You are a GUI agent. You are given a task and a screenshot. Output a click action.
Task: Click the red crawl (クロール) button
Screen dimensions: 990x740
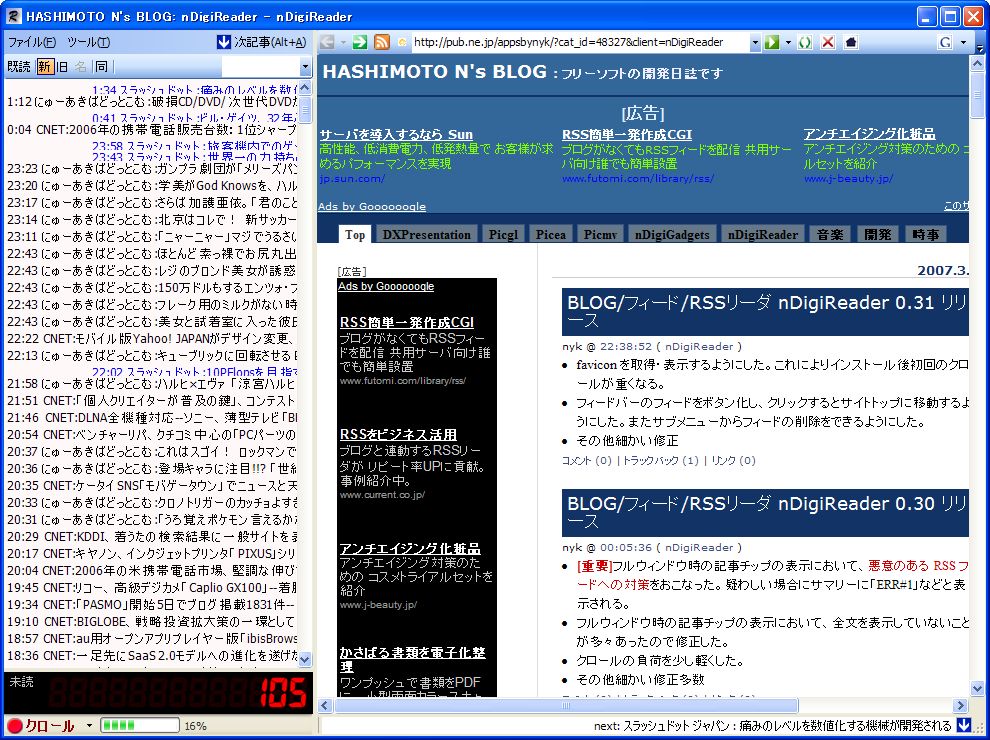40,725
